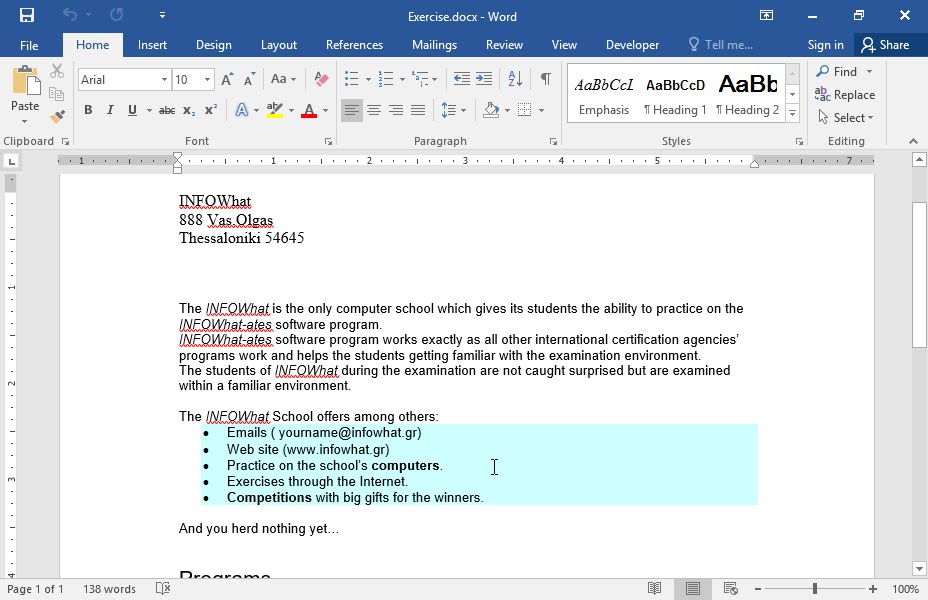Cut selection with the scissors icon

[57, 71]
